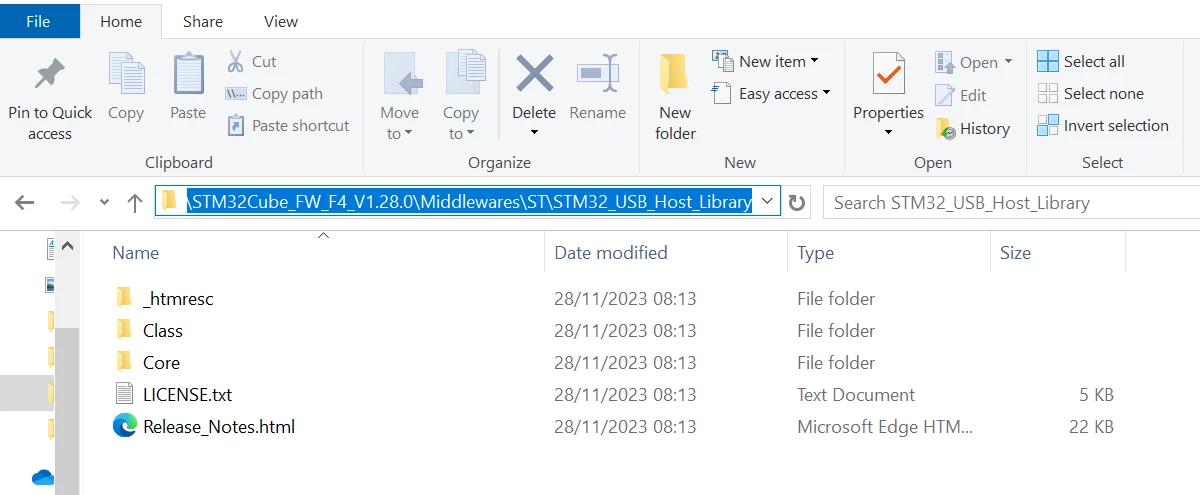1200x495 pixels.
Task: Click the Open icon in Open group
Action: coord(945,62)
